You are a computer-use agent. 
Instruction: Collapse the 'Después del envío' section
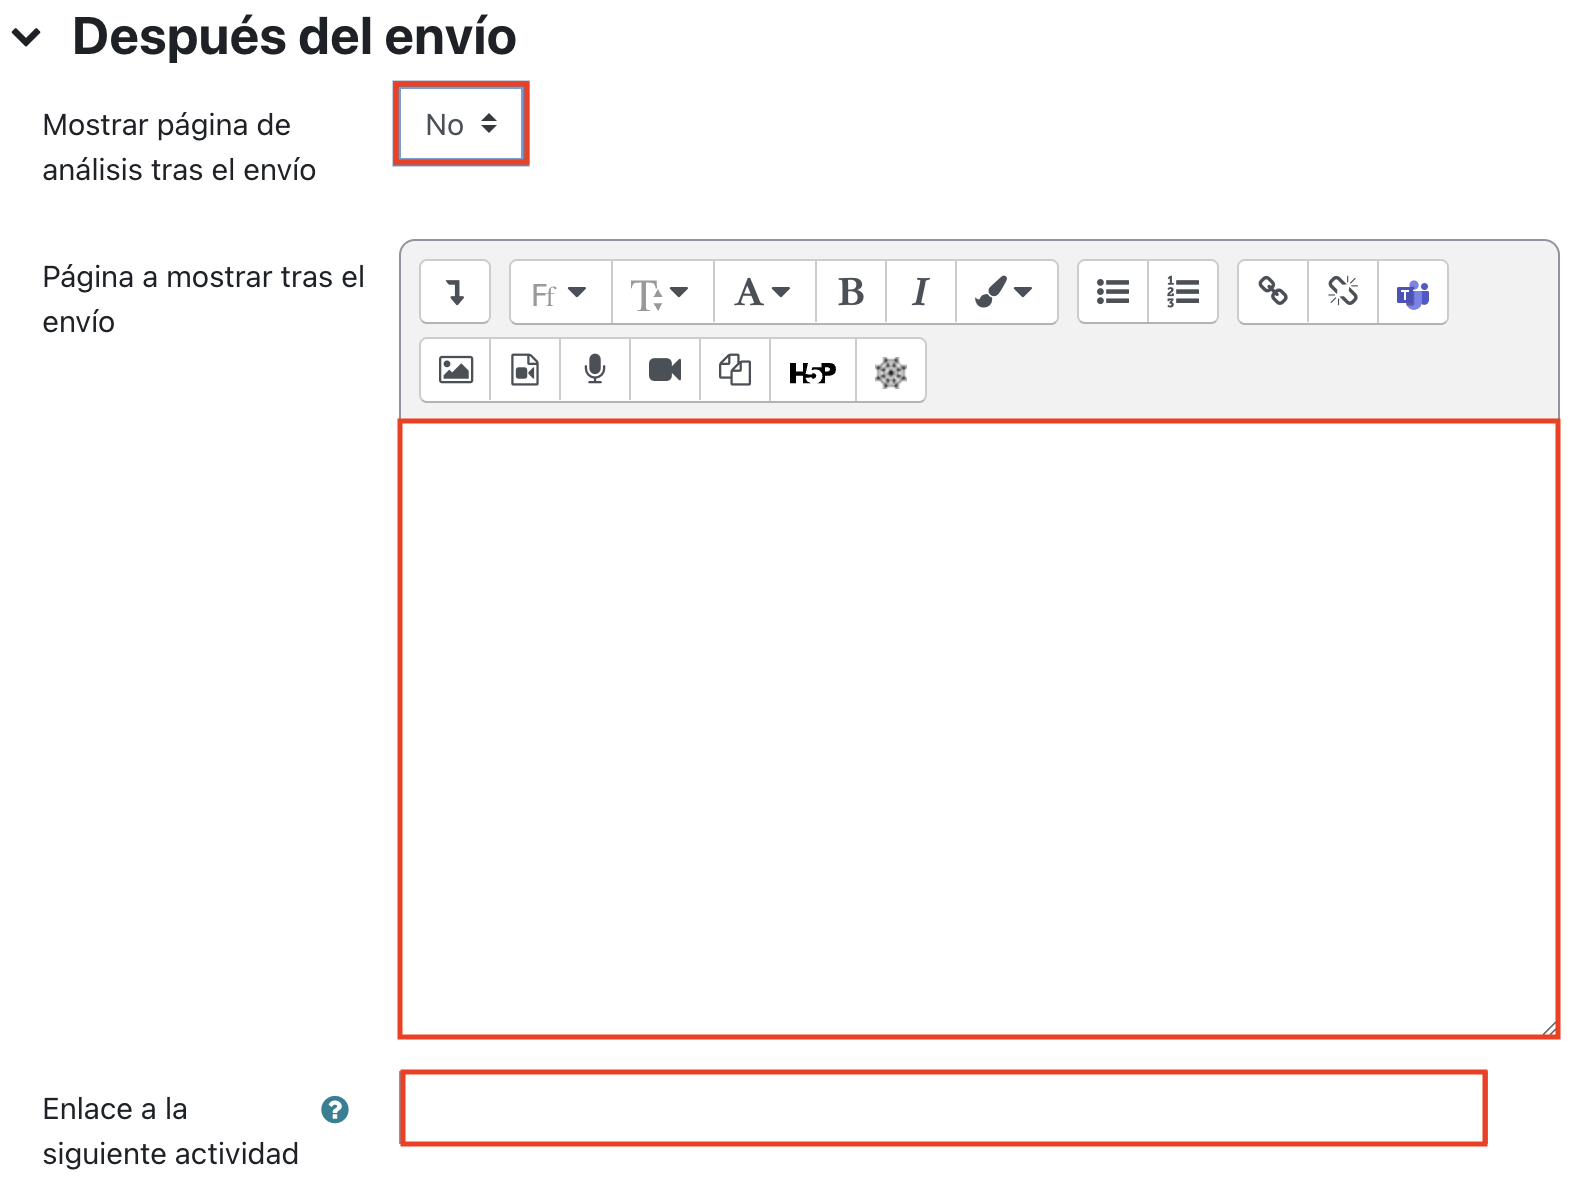26,38
